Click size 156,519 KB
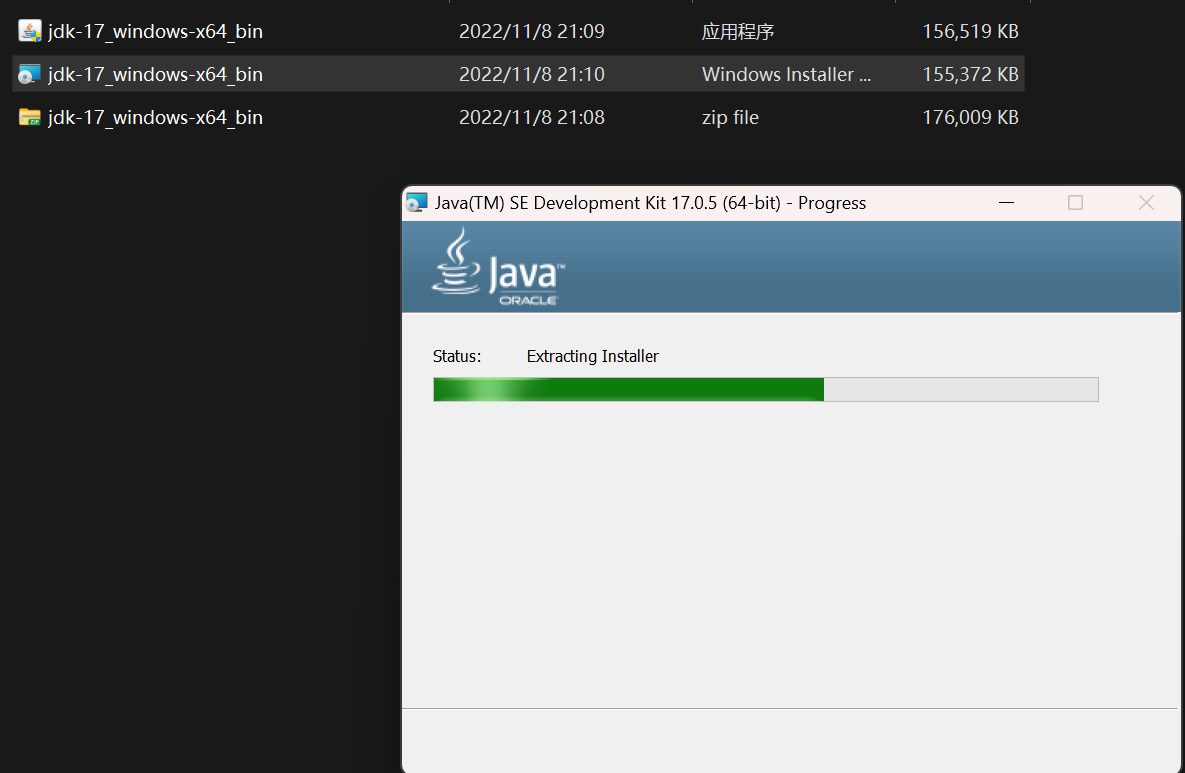Image resolution: width=1185 pixels, height=773 pixels. click(970, 31)
